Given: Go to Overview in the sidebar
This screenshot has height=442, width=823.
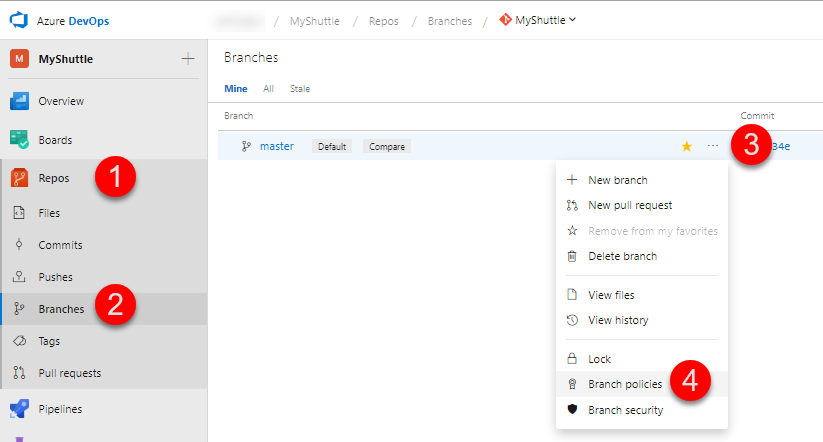Looking at the screenshot, I should click(61, 101).
